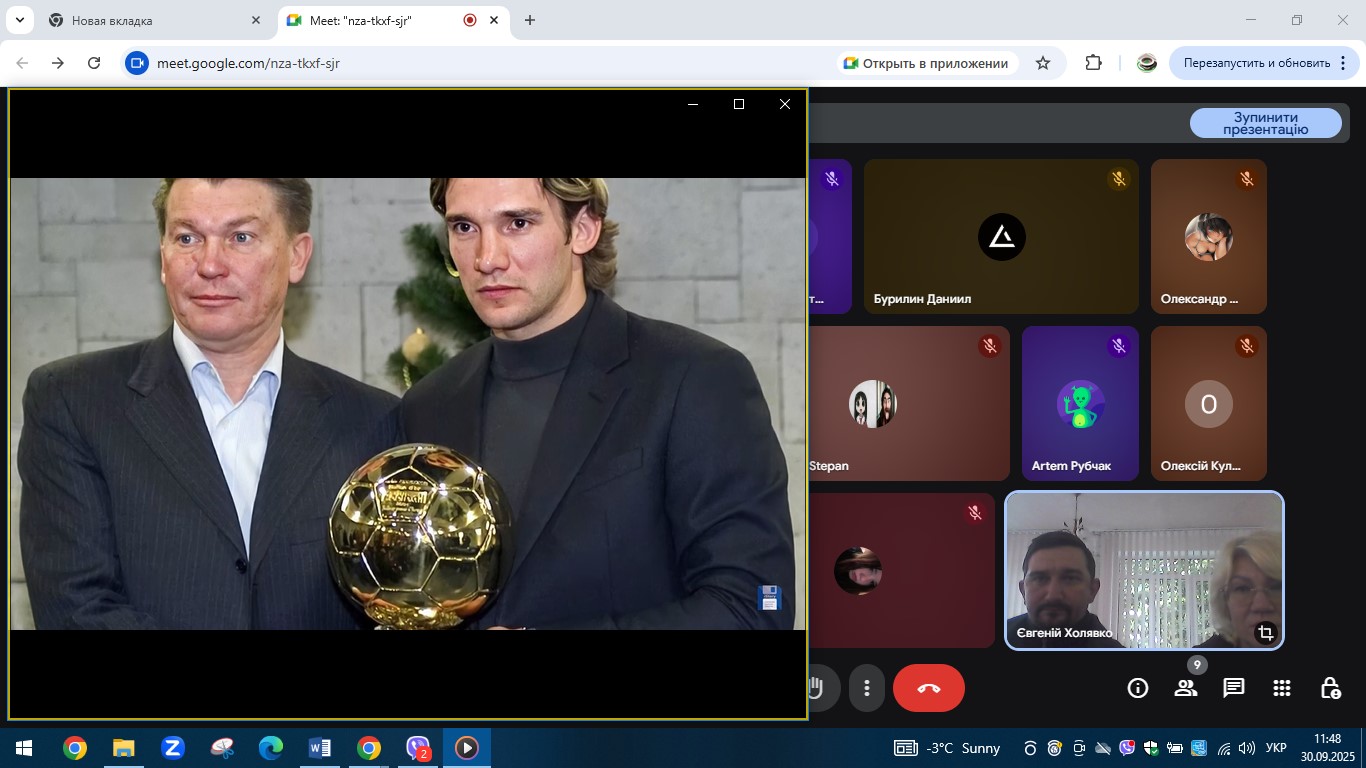Toggle system volume speaker in tray
Image resolution: width=1366 pixels, height=768 pixels.
1246,748
